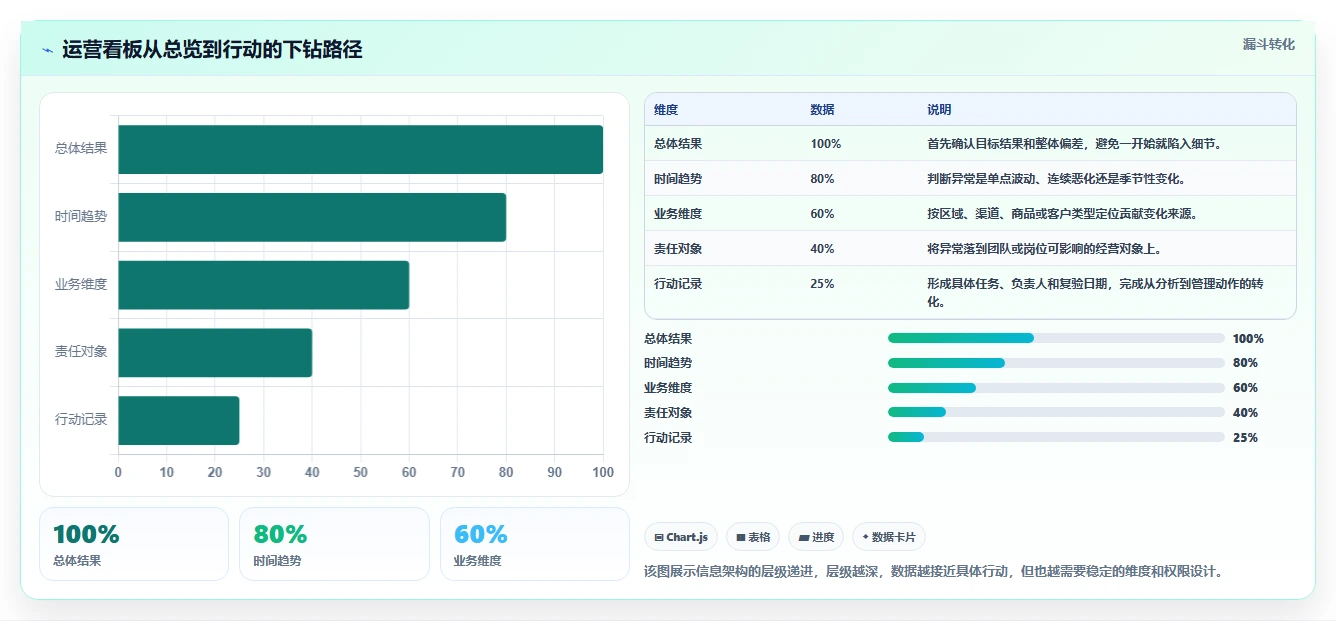
Task: Click the 40% cell in the table
Action: (x=822, y=249)
